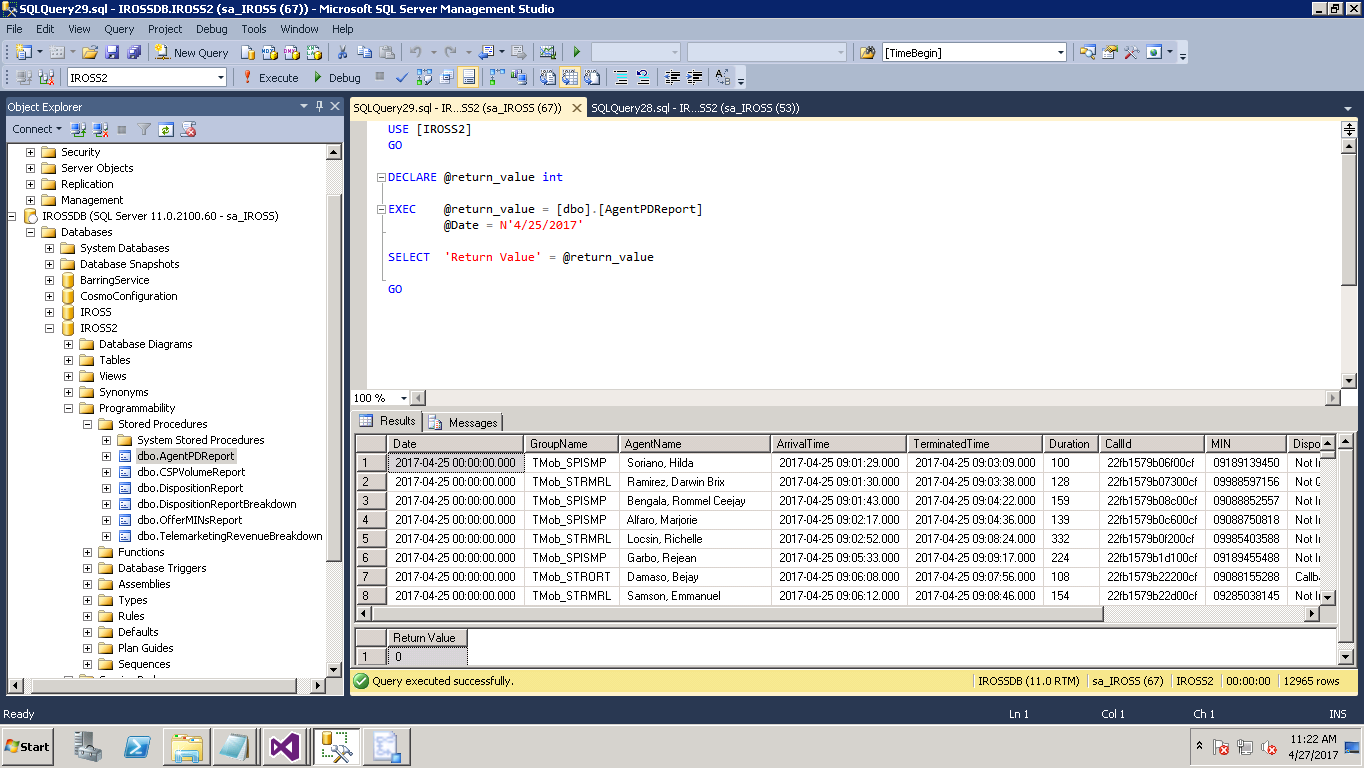This screenshot has height=768, width=1364.
Task: Expand the Security folder node
Action: (31, 152)
